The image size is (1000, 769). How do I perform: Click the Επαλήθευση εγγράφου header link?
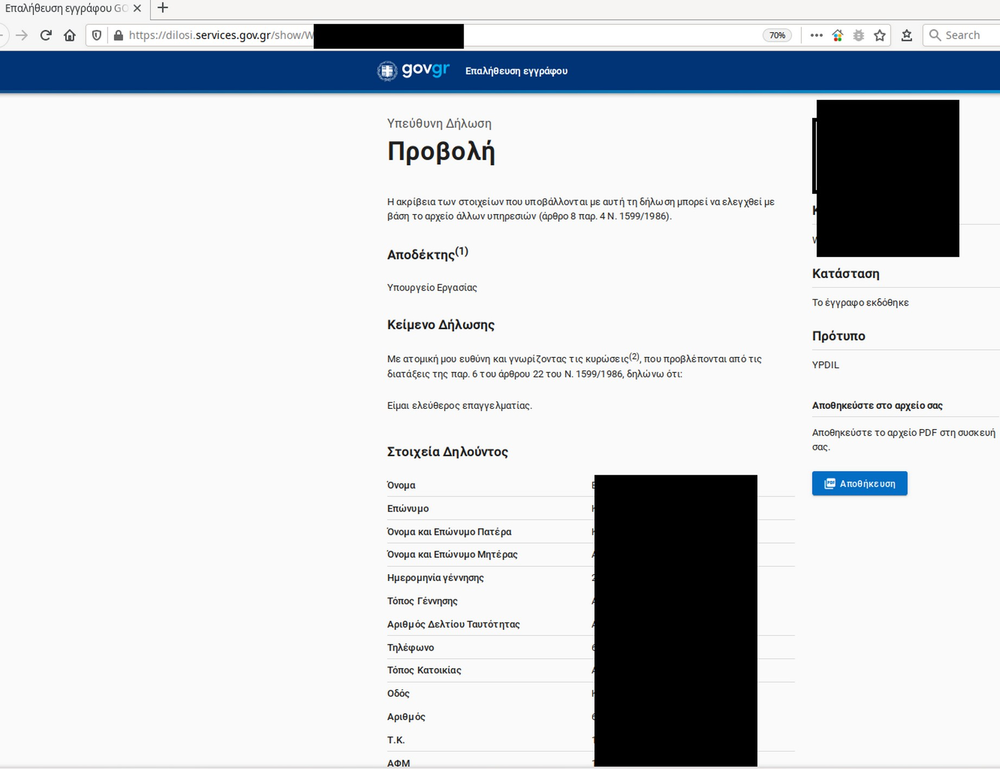tap(516, 71)
